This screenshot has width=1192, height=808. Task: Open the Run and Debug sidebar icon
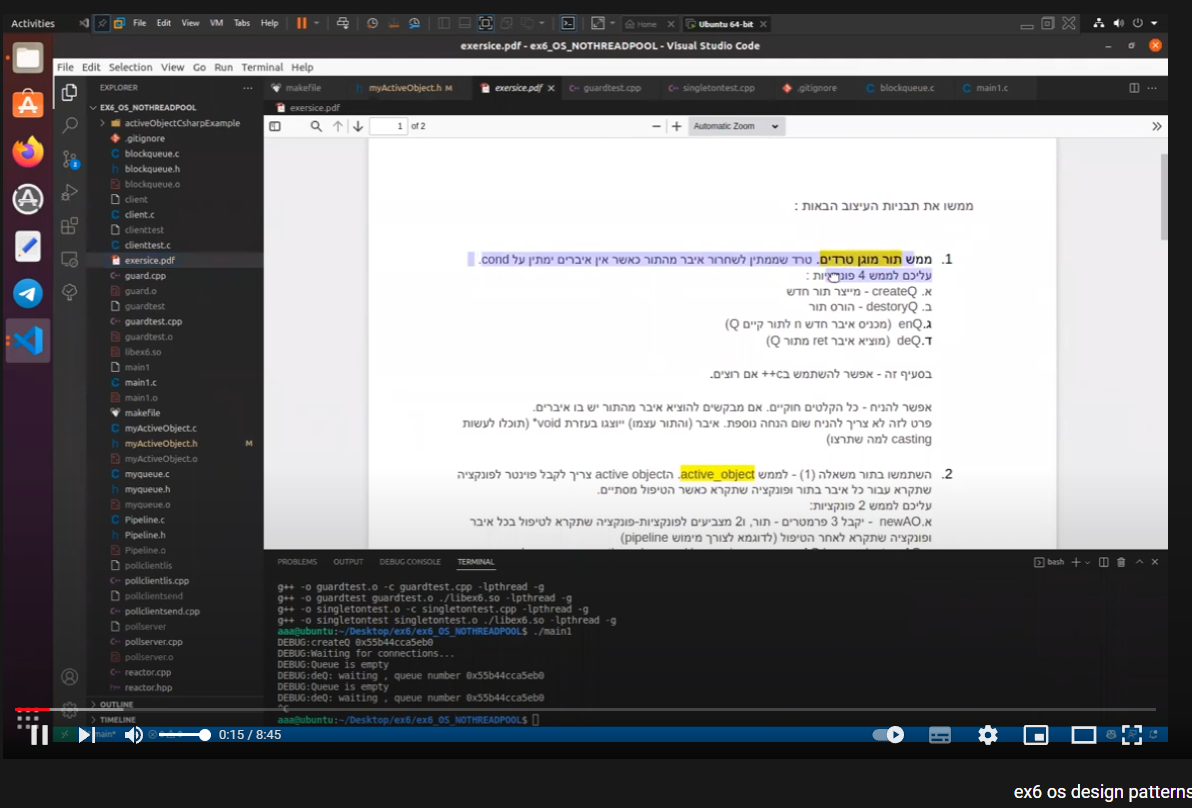pyautogui.click(x=71, y=191)
